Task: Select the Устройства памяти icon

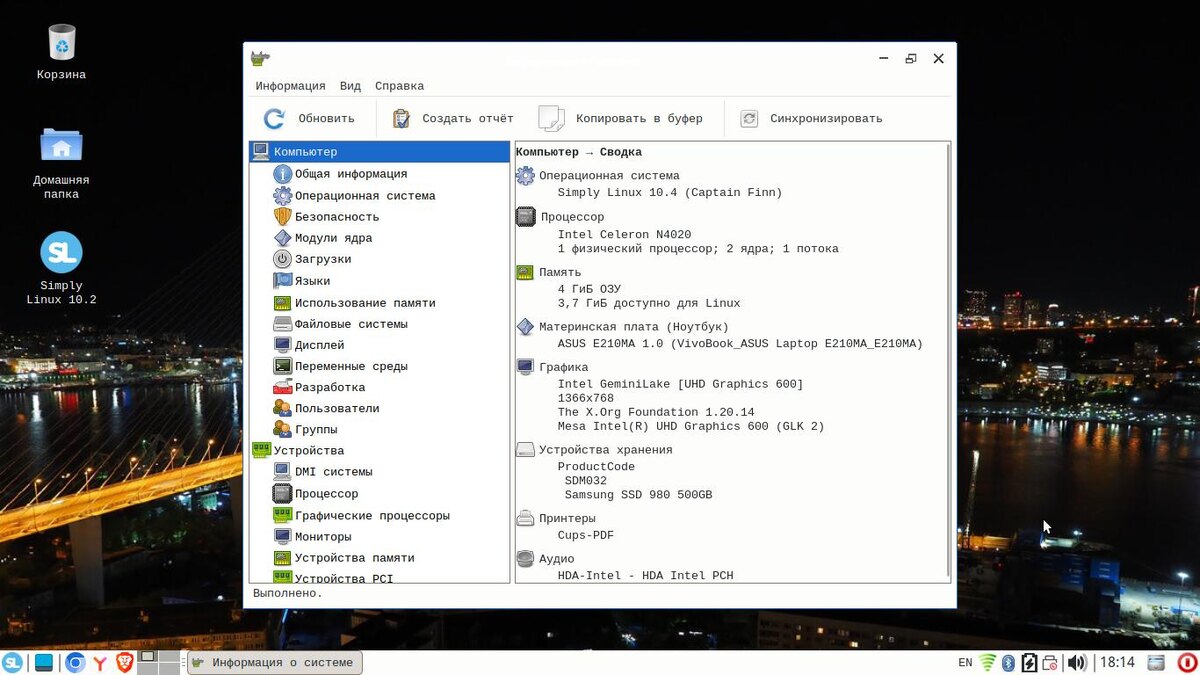Action: point(282,558)
